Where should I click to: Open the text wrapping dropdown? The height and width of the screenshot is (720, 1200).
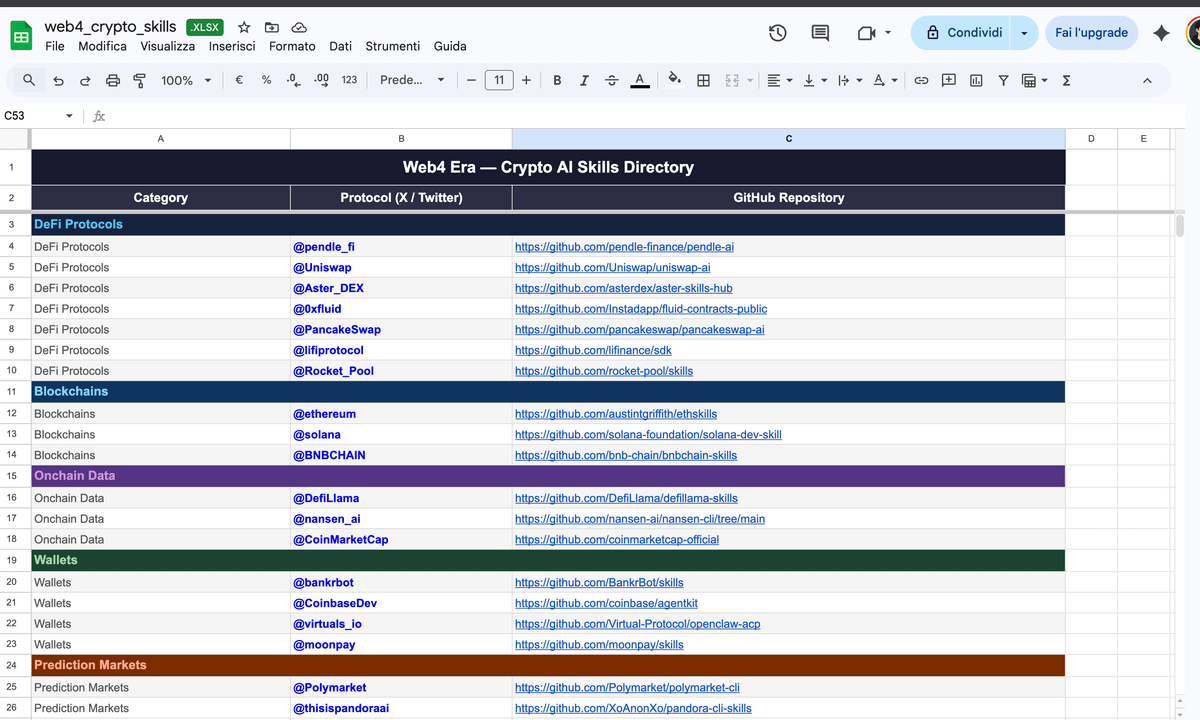pyautogui.click(x=848, y=80)
